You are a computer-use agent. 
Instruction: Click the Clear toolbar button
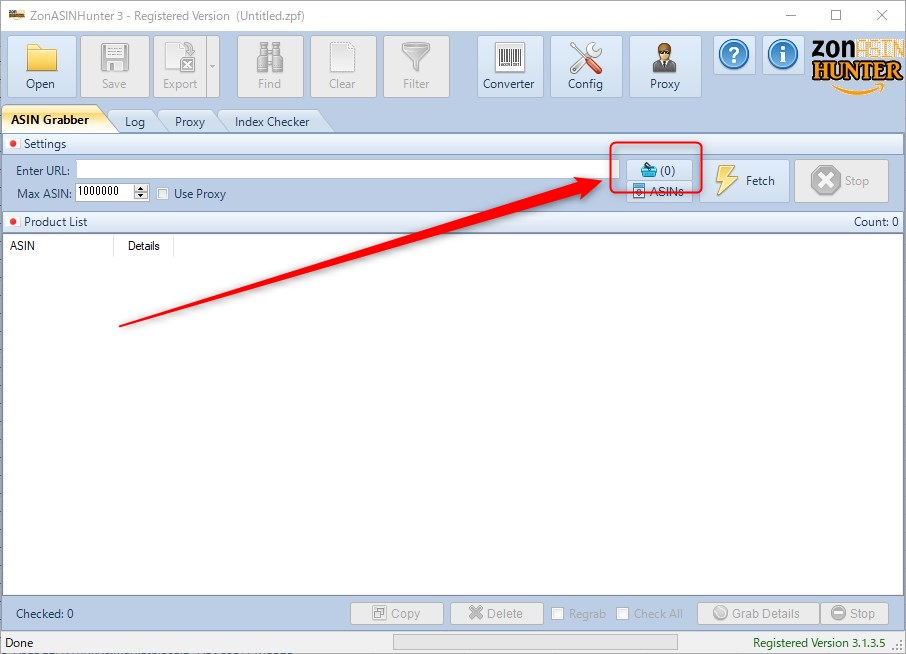343,66
